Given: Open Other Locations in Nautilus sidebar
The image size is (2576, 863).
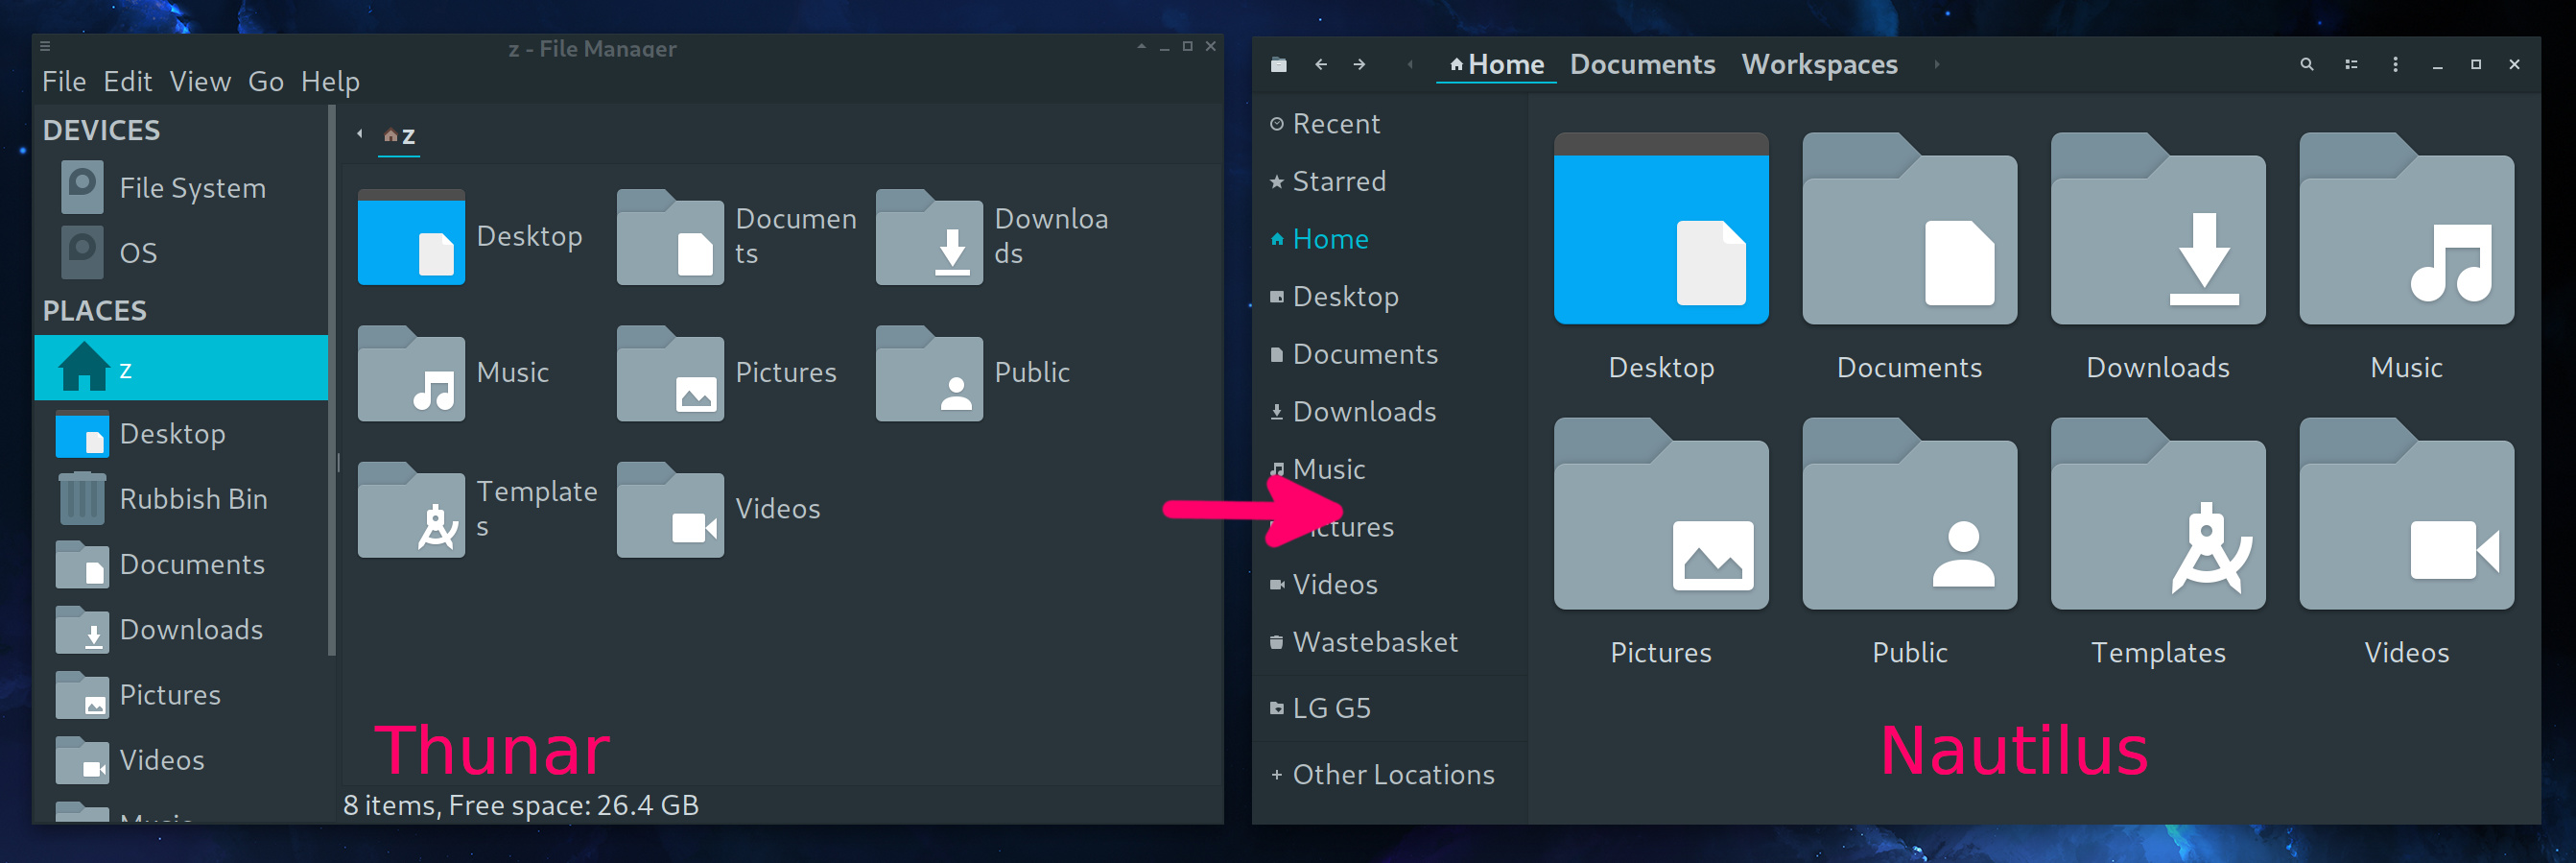Looking at the screenshot, I should tap(1392, 775).
